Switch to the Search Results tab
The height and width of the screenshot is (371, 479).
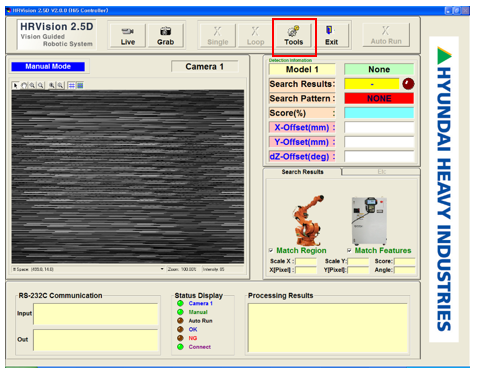(x=302, y=172)
